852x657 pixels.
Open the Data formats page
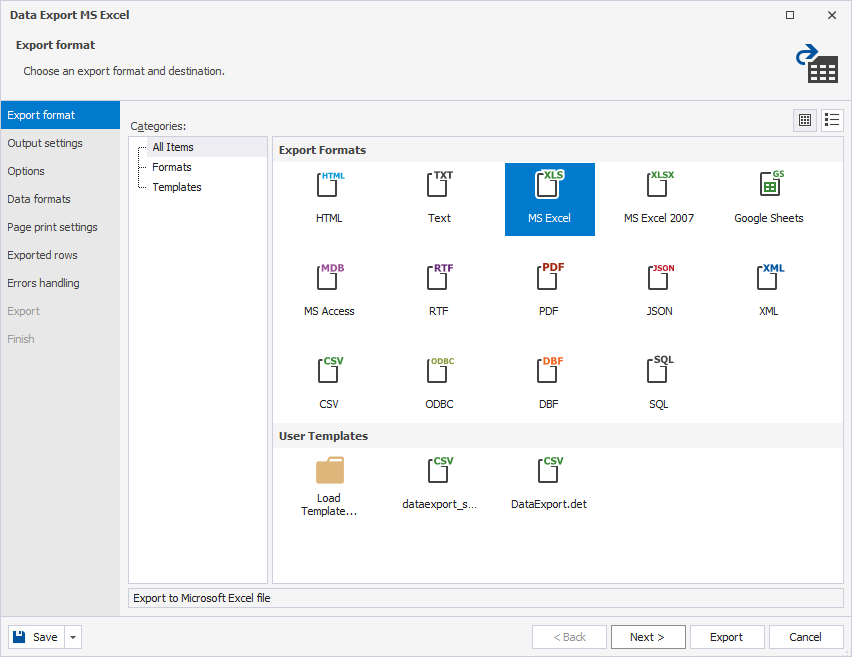pos(39,199)
